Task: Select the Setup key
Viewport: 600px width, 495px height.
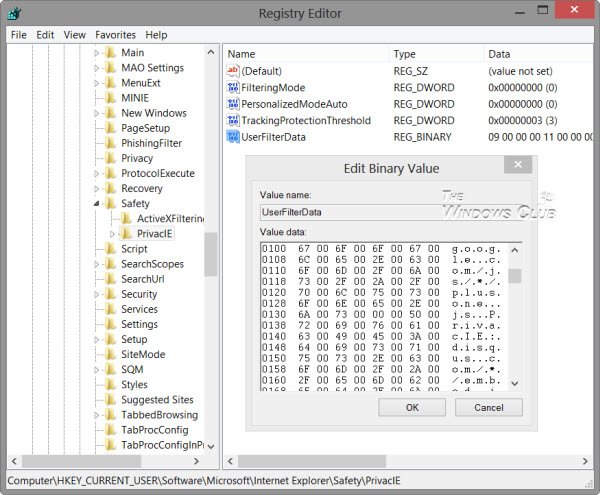Action: [134, 339]
